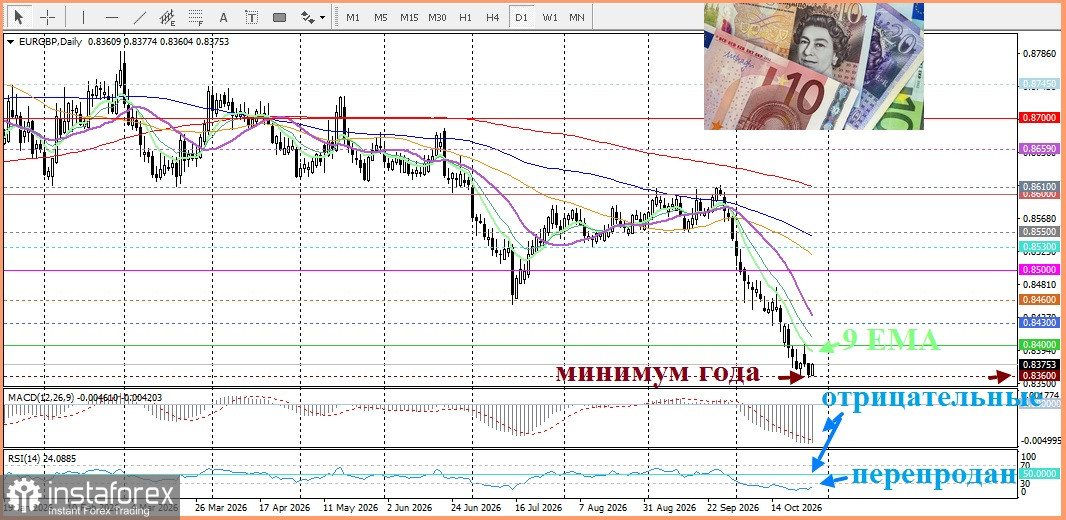
Task: Activate the crosshair tool
Action: [48, 17]
